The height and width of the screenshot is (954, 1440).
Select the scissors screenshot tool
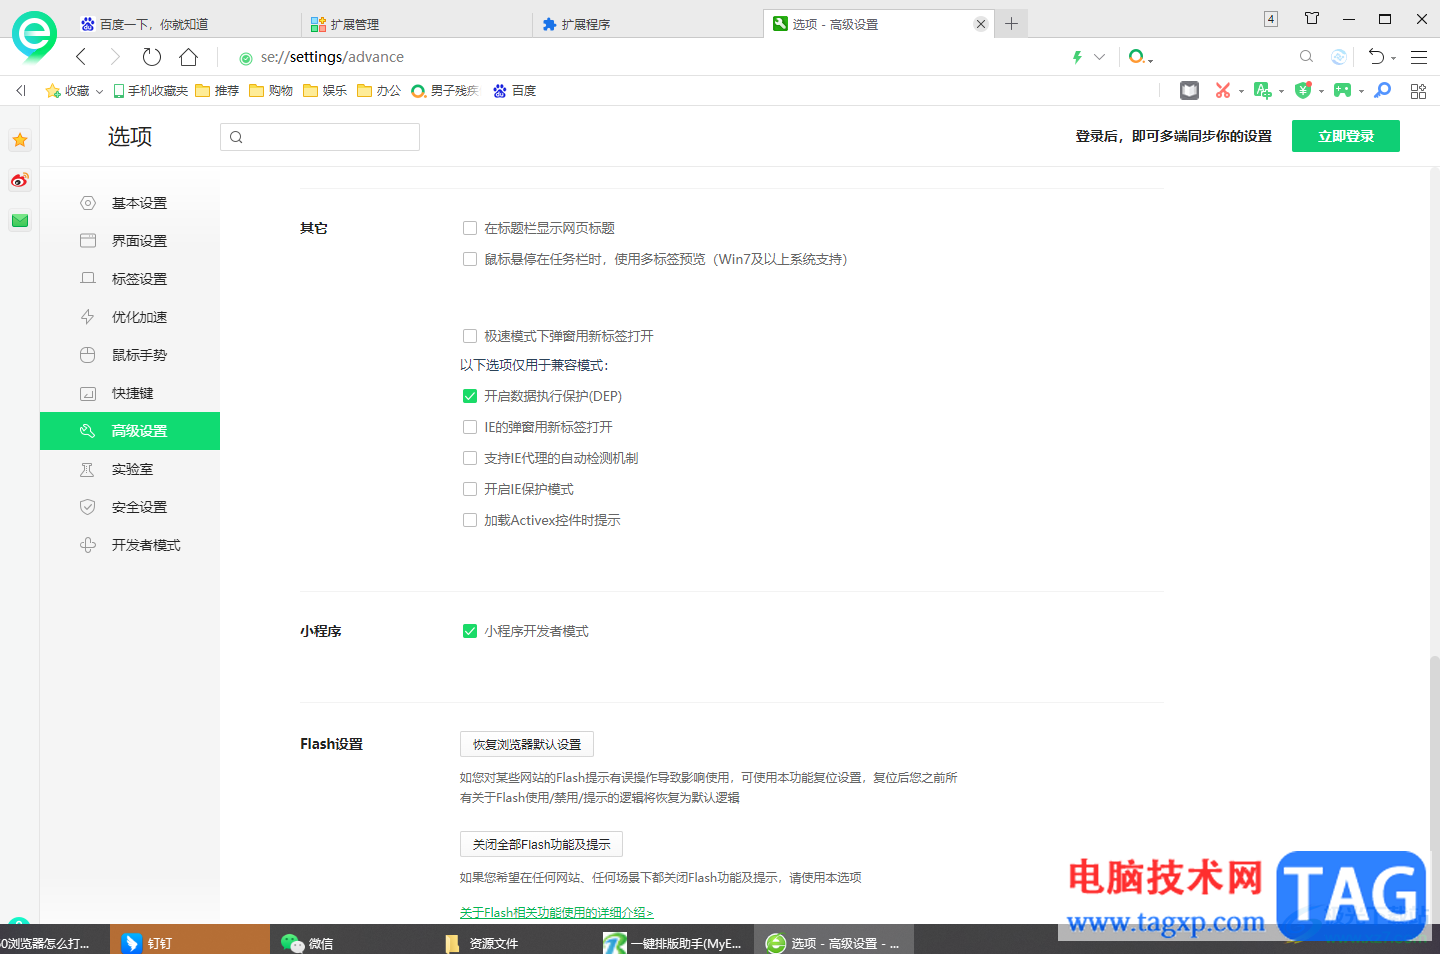coord(1223,90)
